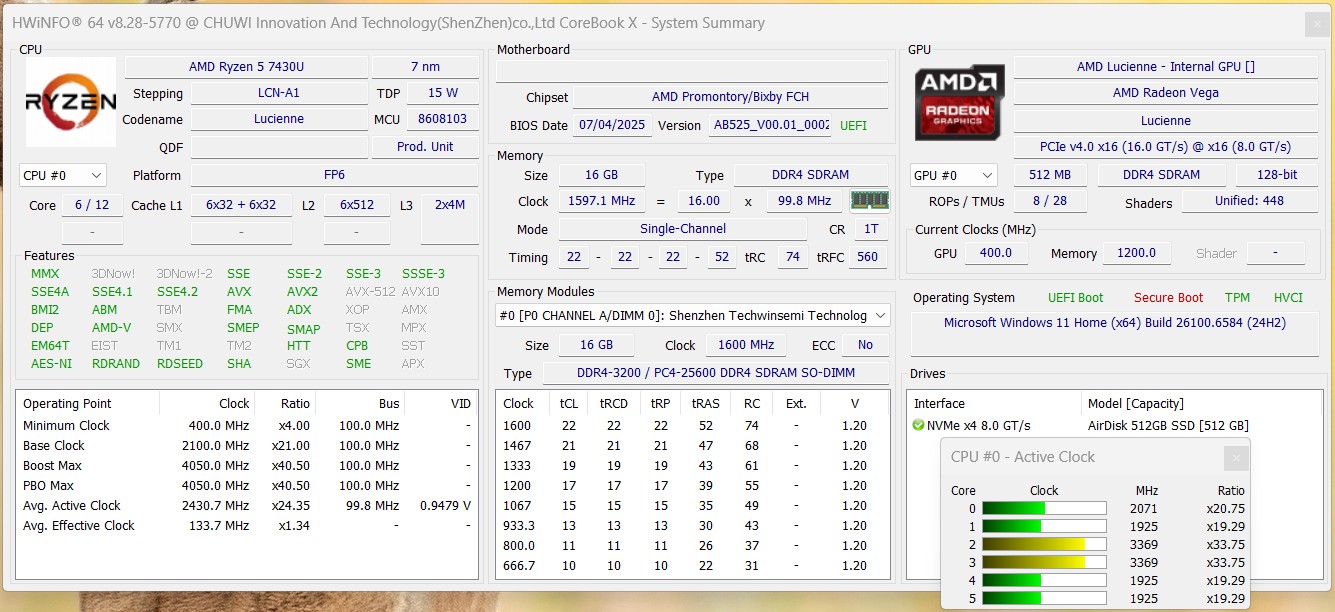Click the Ryzen CPU logo image
This screenshot has height=612, width=1335.
tap(71, 102)
